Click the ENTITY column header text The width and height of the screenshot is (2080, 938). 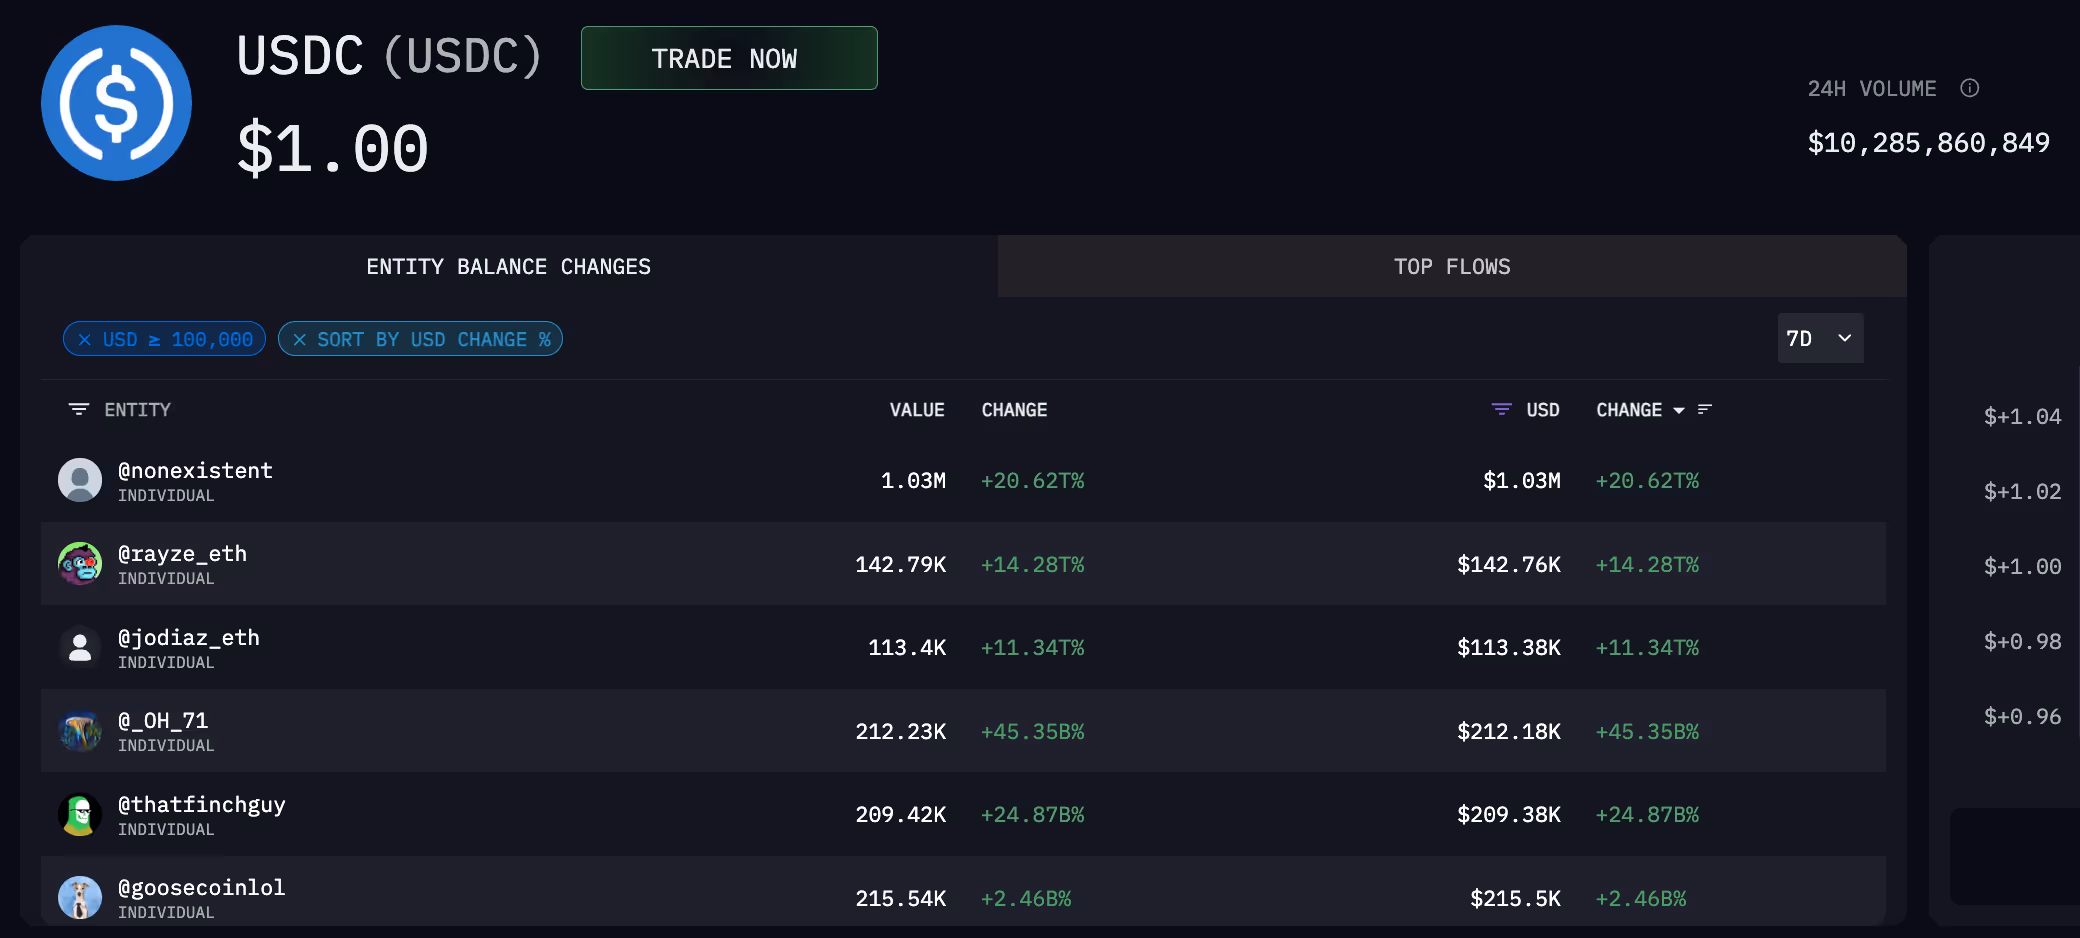click(x=138, y=410)
